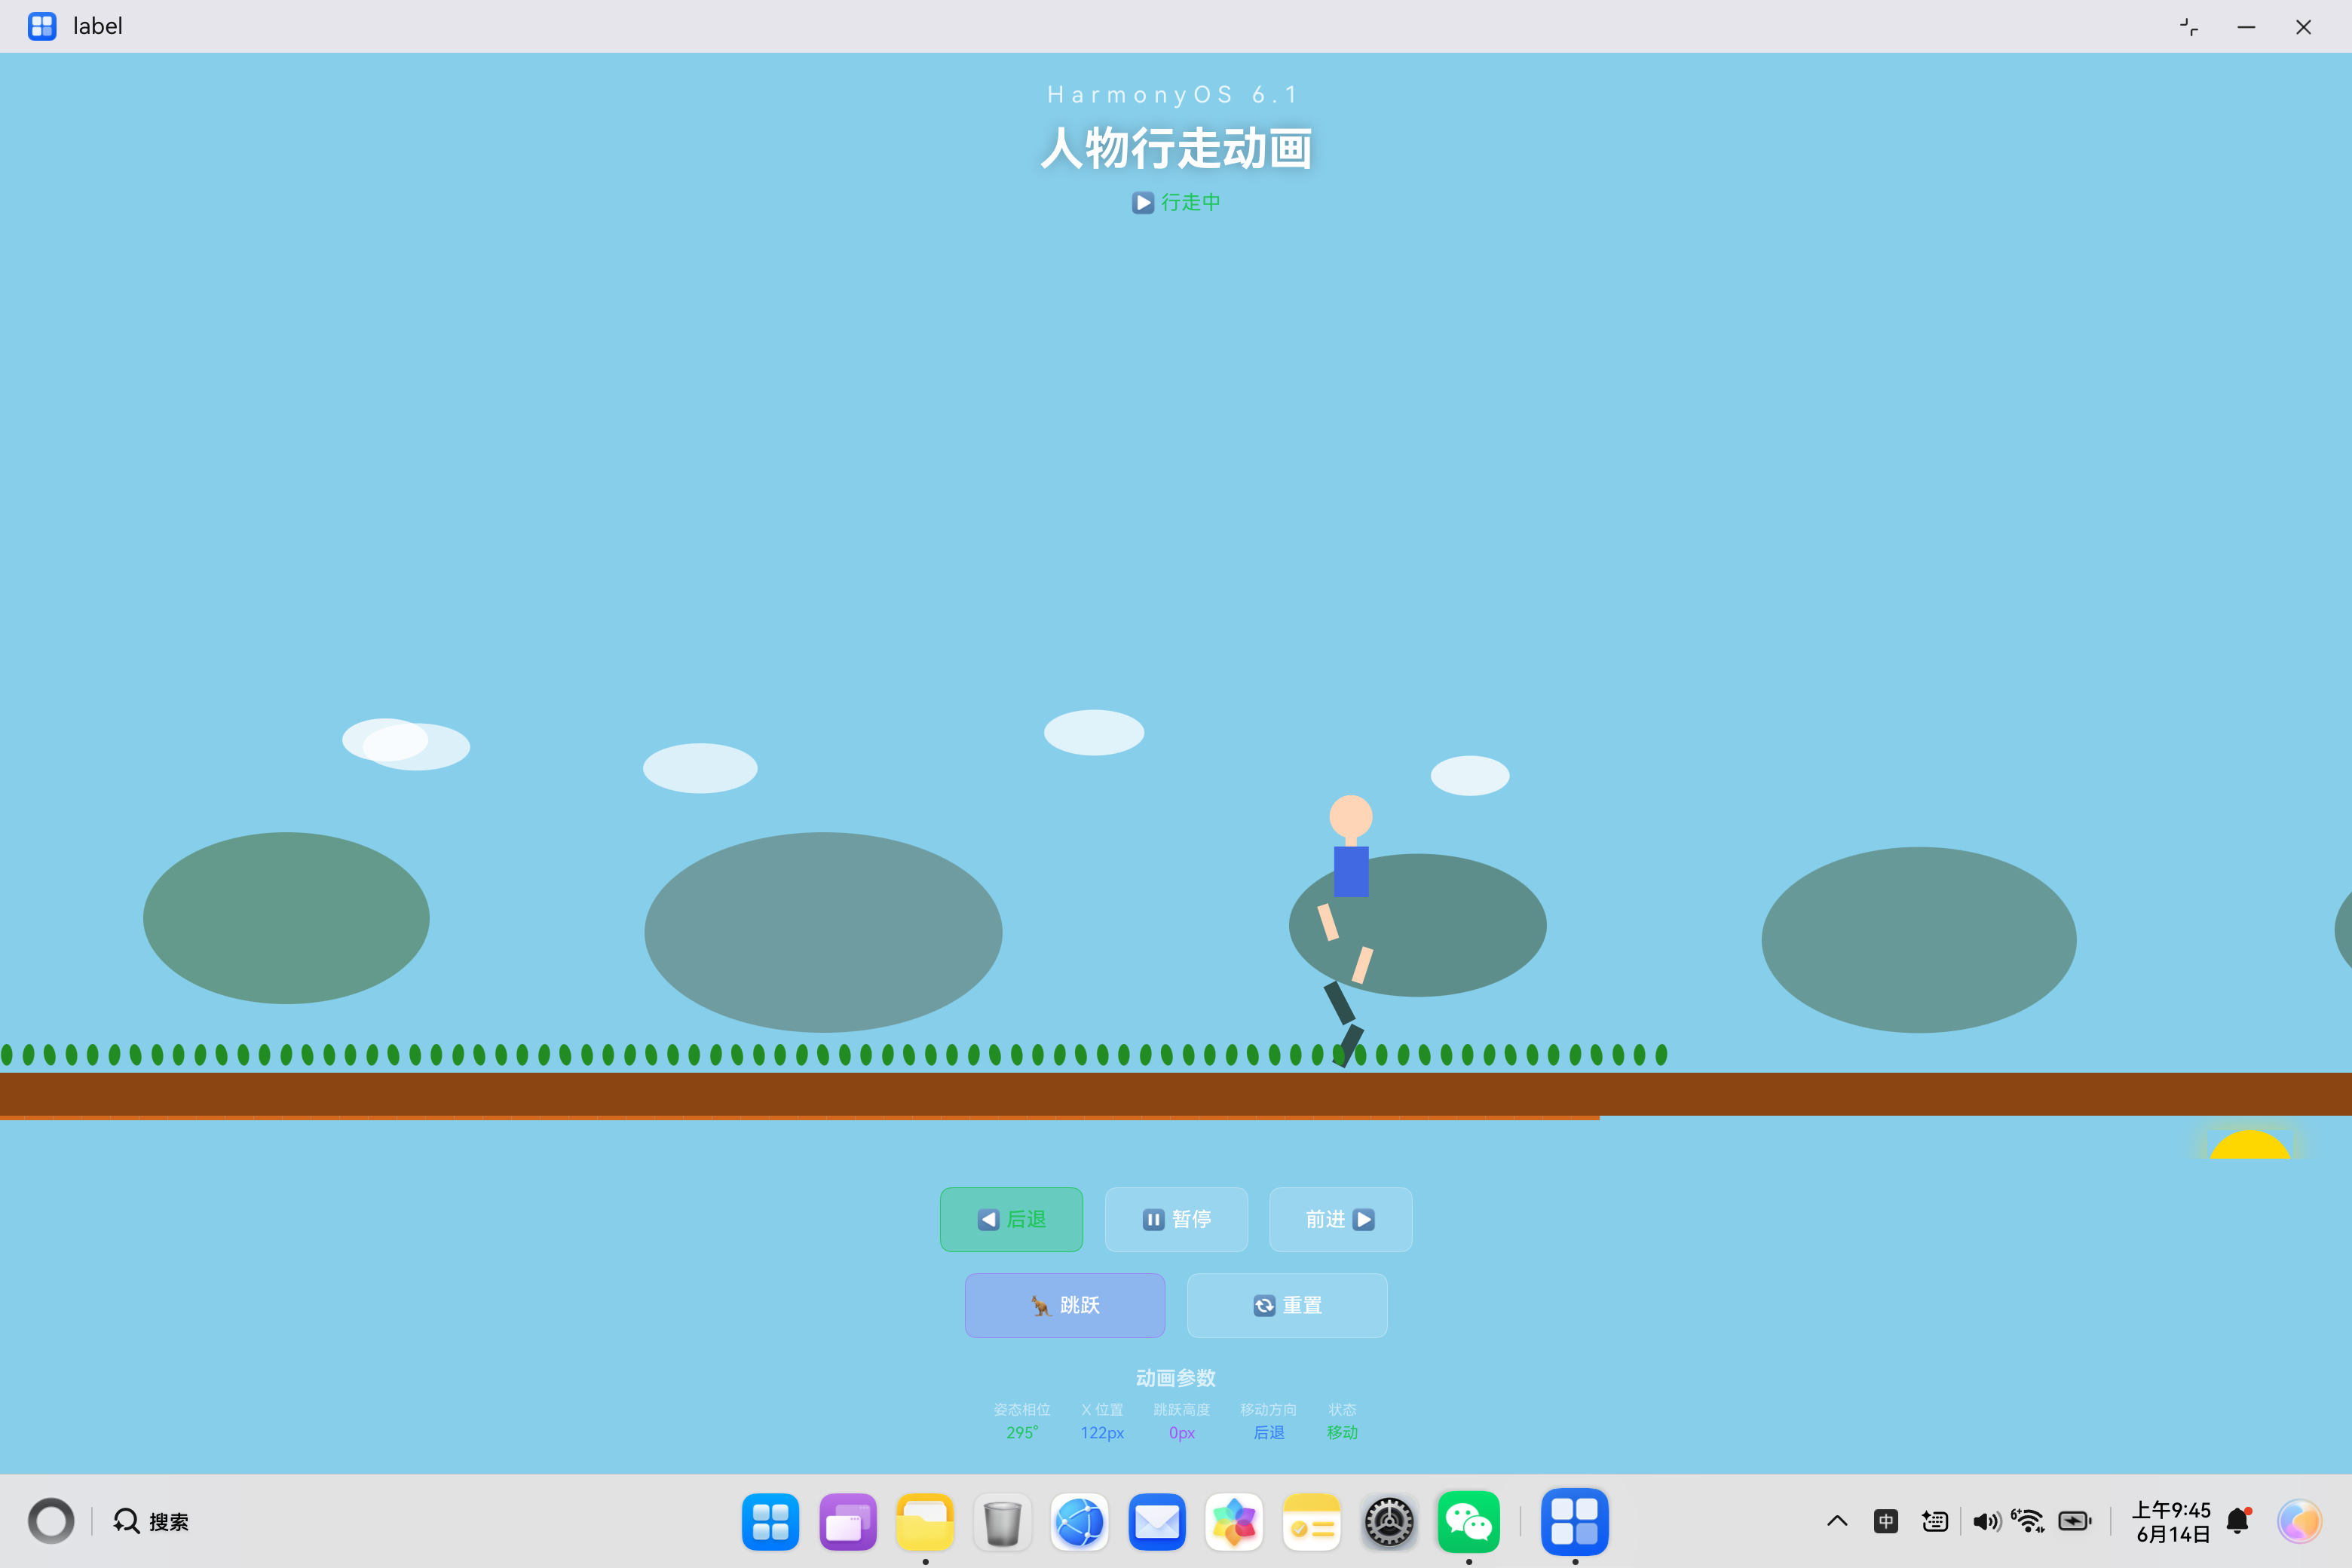
Task: Make the character jump with 跳跃
Action: [1065, 1305]
